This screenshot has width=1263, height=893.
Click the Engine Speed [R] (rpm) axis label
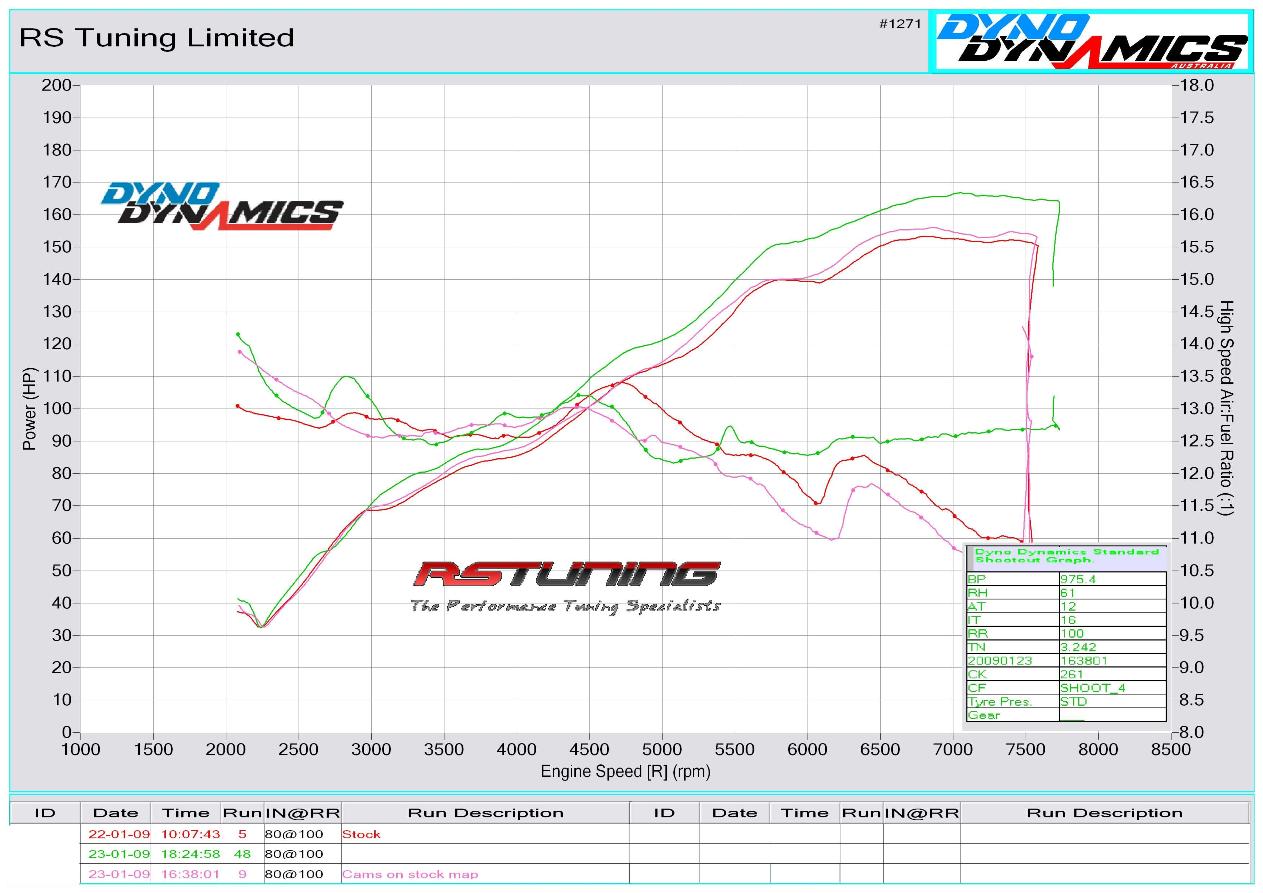click(x=625, y=771)
